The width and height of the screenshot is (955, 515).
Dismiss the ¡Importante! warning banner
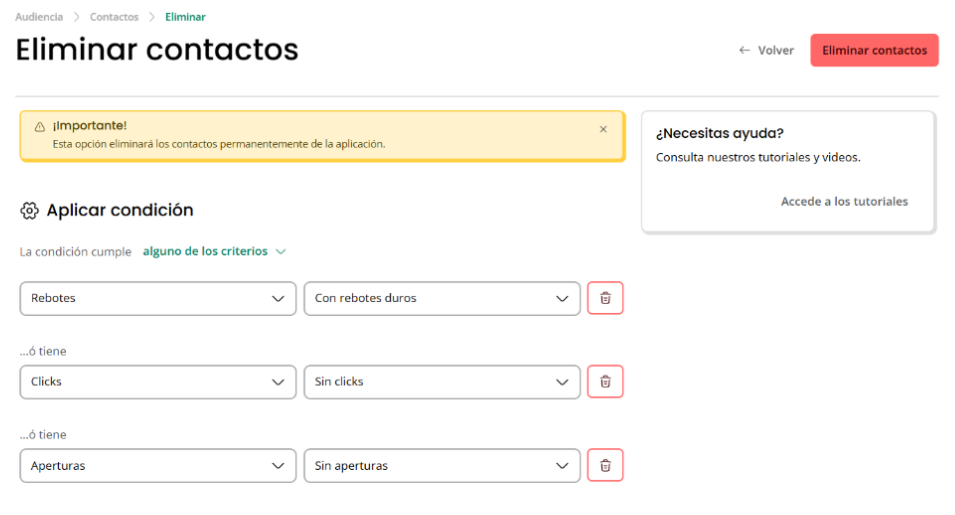(603, 129)
